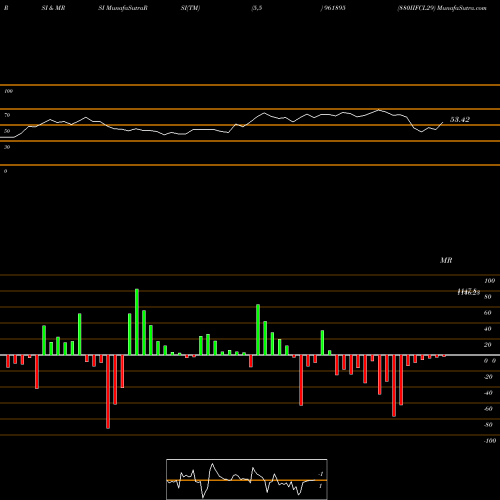Screen dimensions: 500x500
Task: Click the 'SI & MR' header text
Action: coord(53,8)
